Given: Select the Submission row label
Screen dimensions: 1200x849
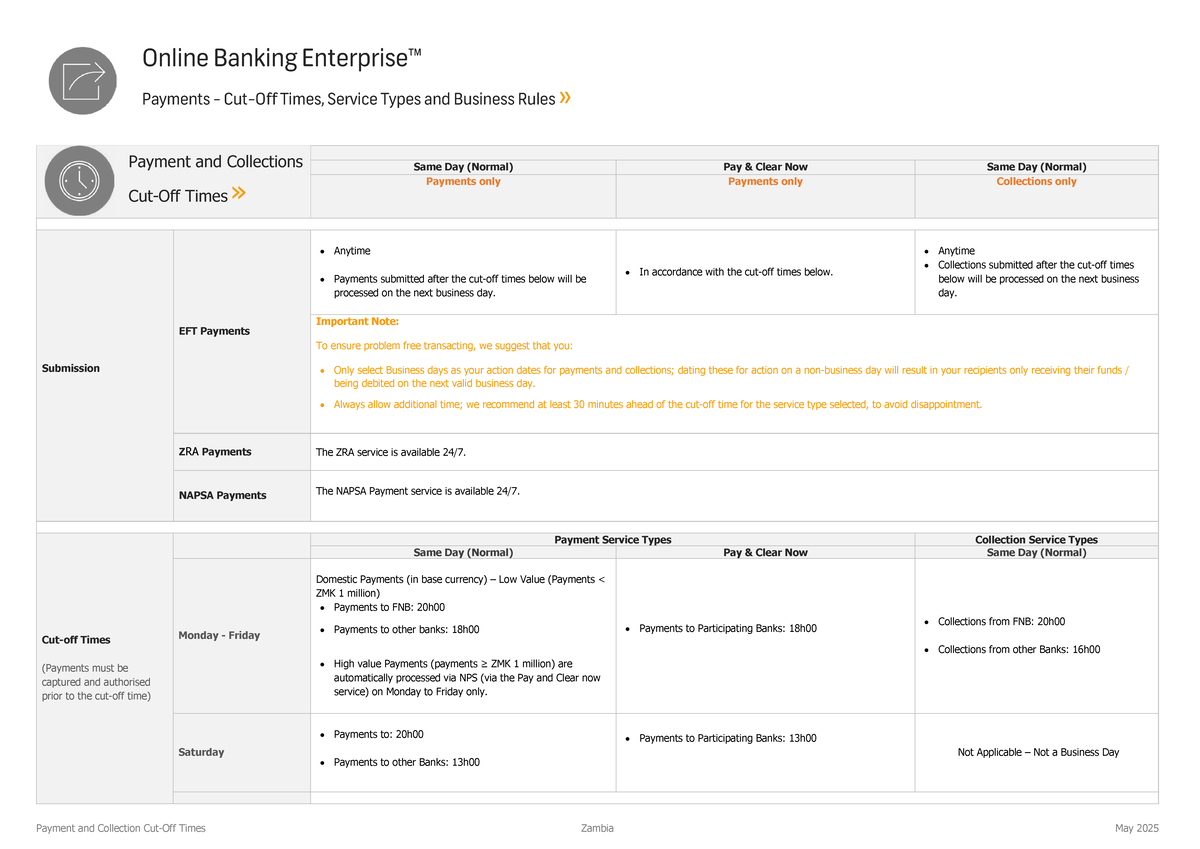Looking at the screenshot, I should (71, 369).
